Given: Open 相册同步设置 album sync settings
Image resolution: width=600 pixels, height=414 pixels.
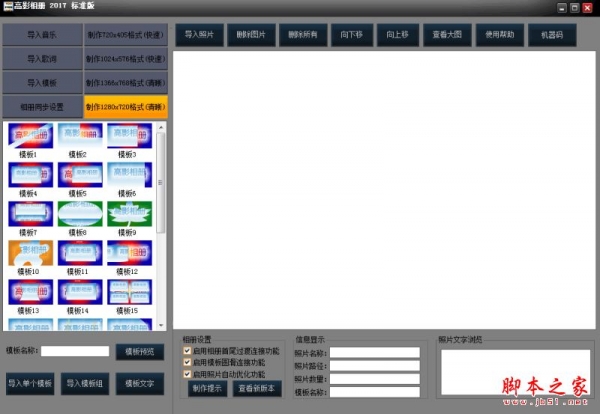Looking at the screenshot, I should click(42, 107).
